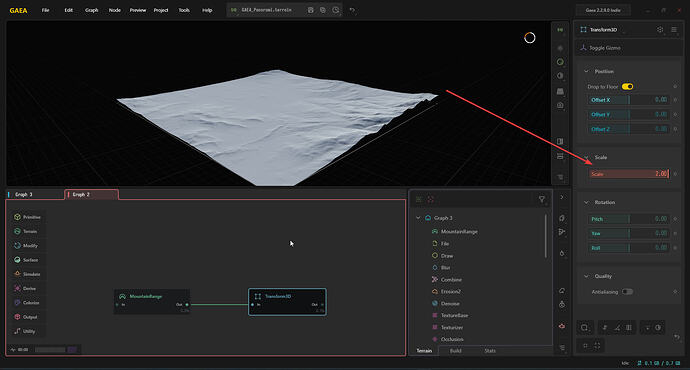This screenshot has width=690, height=370.
Task: Open the Output node category
Action: [26, 317]
